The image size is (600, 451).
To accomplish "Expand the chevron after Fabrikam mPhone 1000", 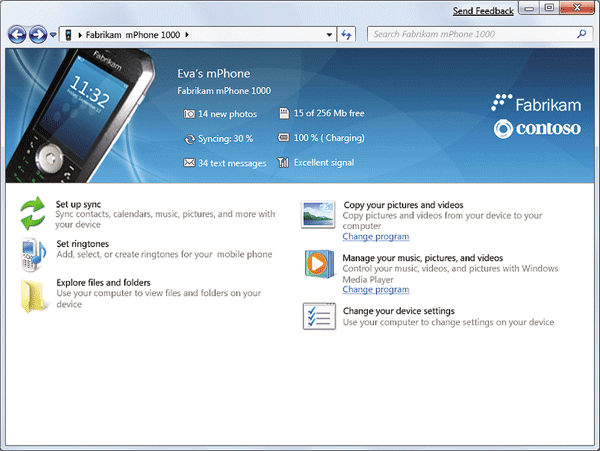I will pyautogui.click(x=187, y=34).
